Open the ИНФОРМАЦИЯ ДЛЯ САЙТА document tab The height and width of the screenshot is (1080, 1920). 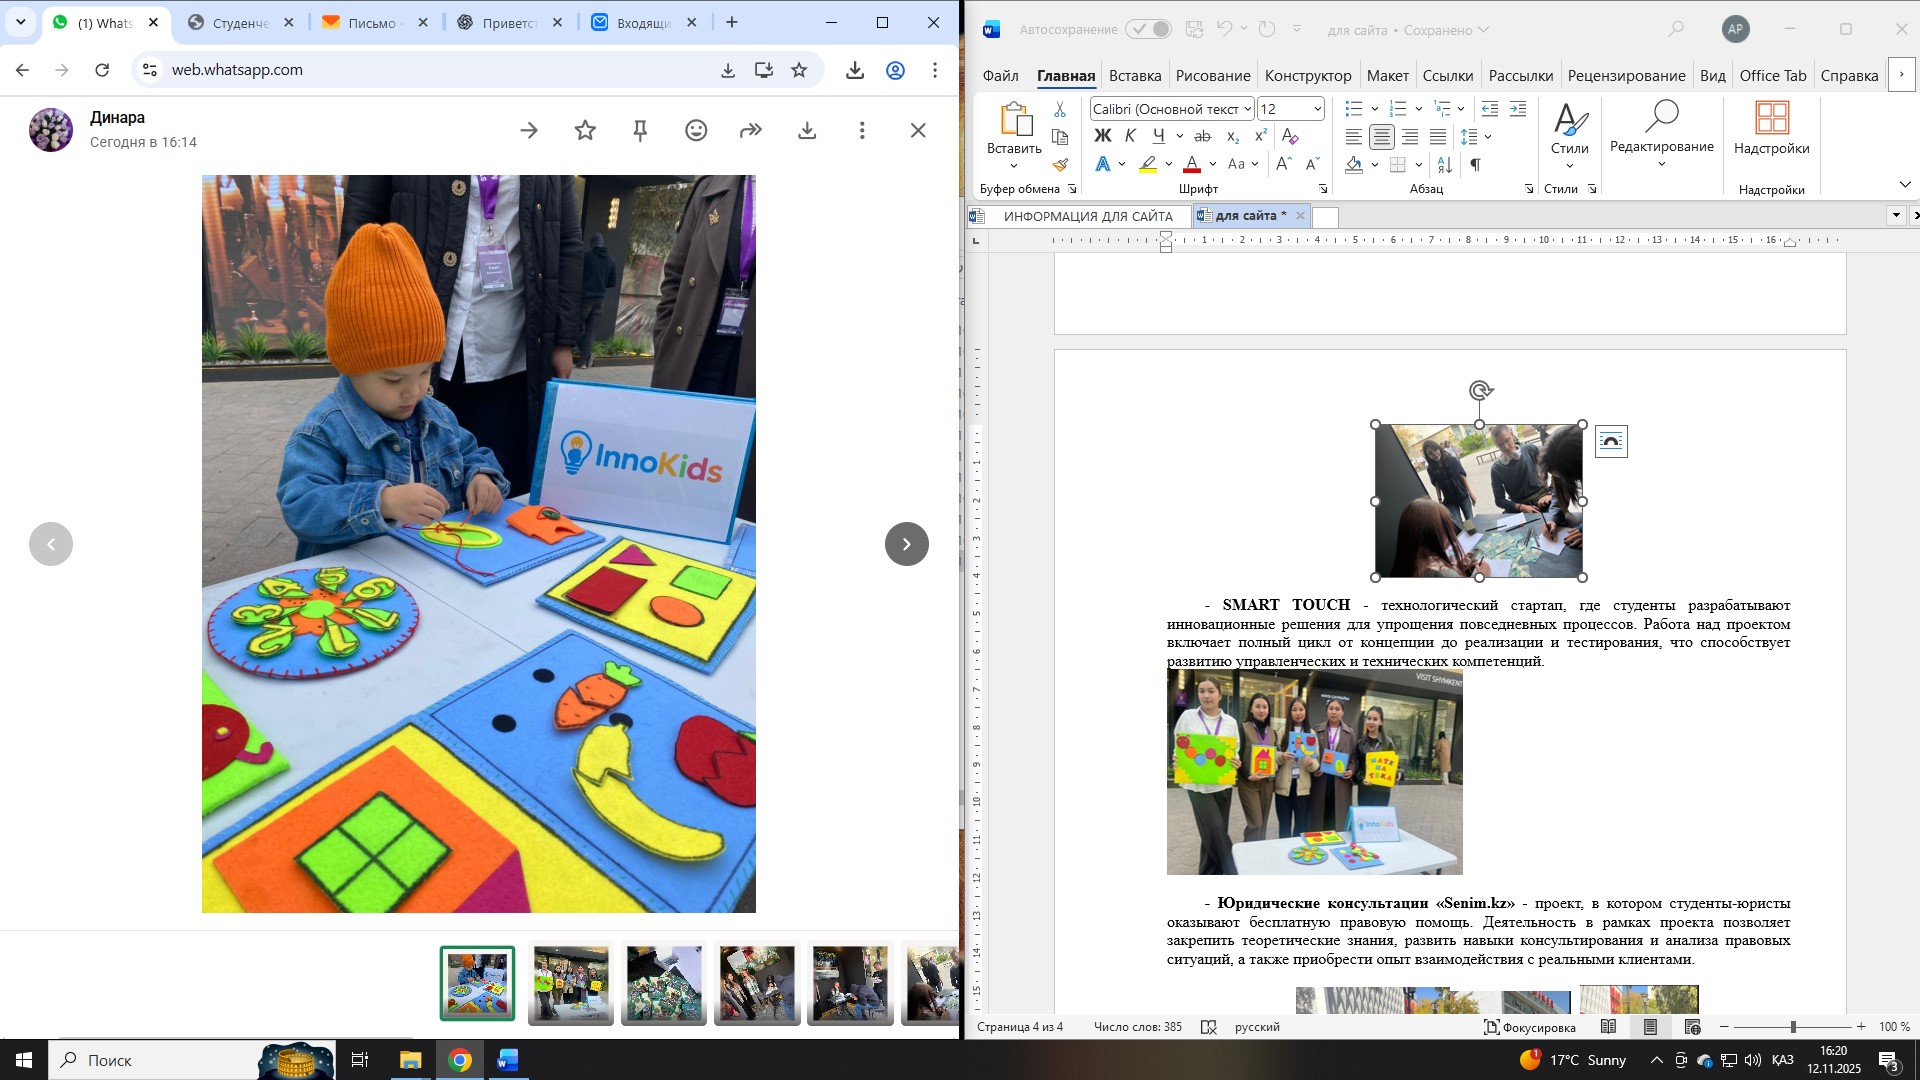(1087, 216)
